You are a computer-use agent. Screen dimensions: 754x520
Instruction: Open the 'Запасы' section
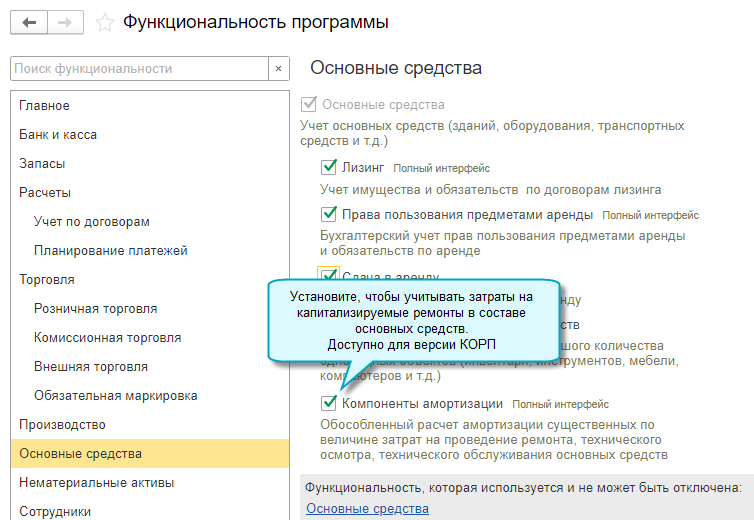pyautogui.click(x=150, y=164)
